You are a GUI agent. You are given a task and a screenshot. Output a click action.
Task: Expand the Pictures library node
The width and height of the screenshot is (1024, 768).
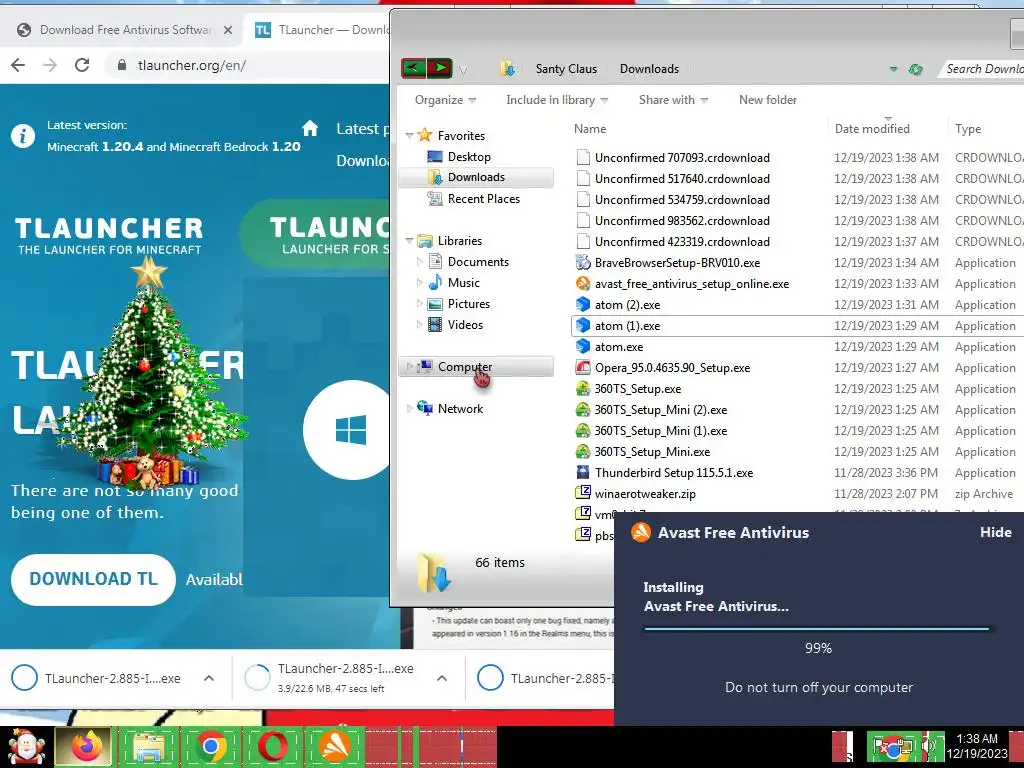[420, 304]
